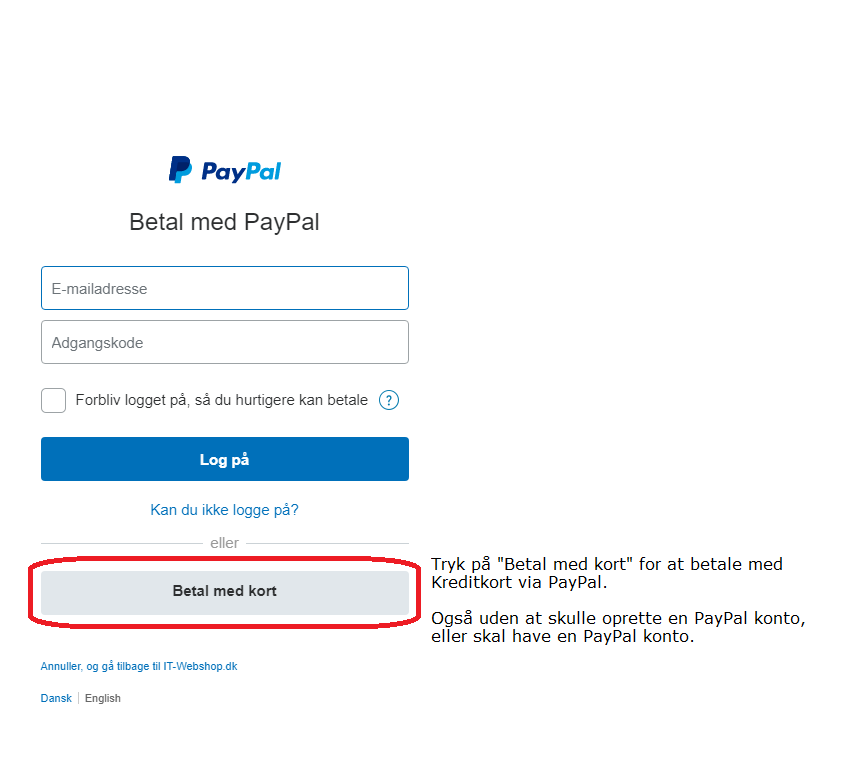This screenshot has width=856, height=765.
Task: Click the "eller" divider text
Action: [224, 543]
